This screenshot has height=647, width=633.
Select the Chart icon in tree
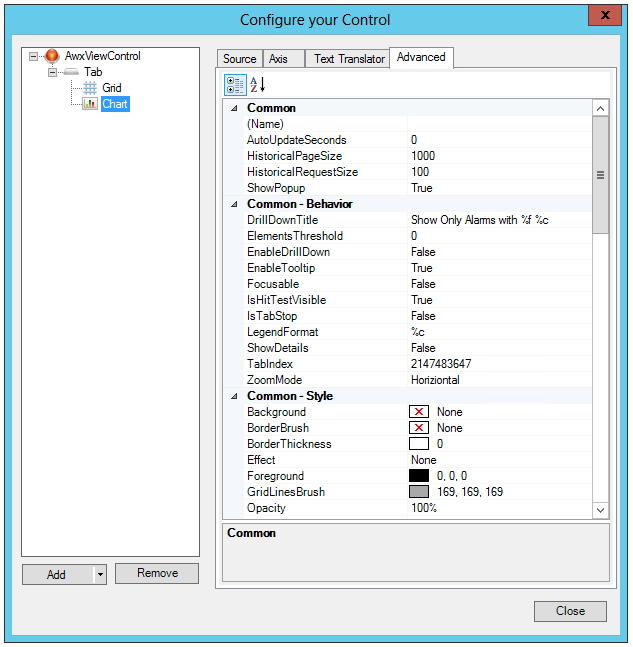[x=90, y=104]
